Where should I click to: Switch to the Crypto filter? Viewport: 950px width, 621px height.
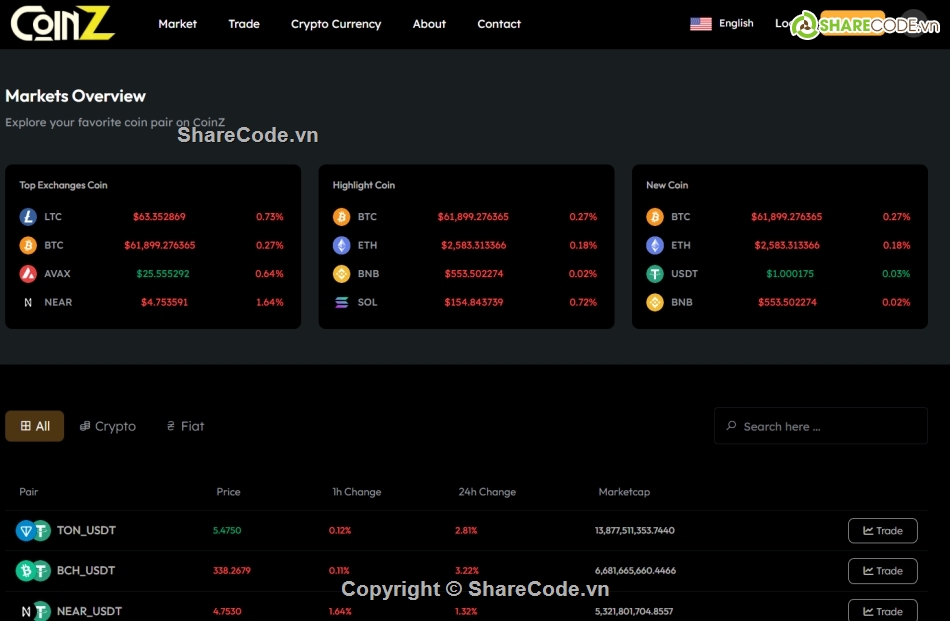click(x=107, y=425)
